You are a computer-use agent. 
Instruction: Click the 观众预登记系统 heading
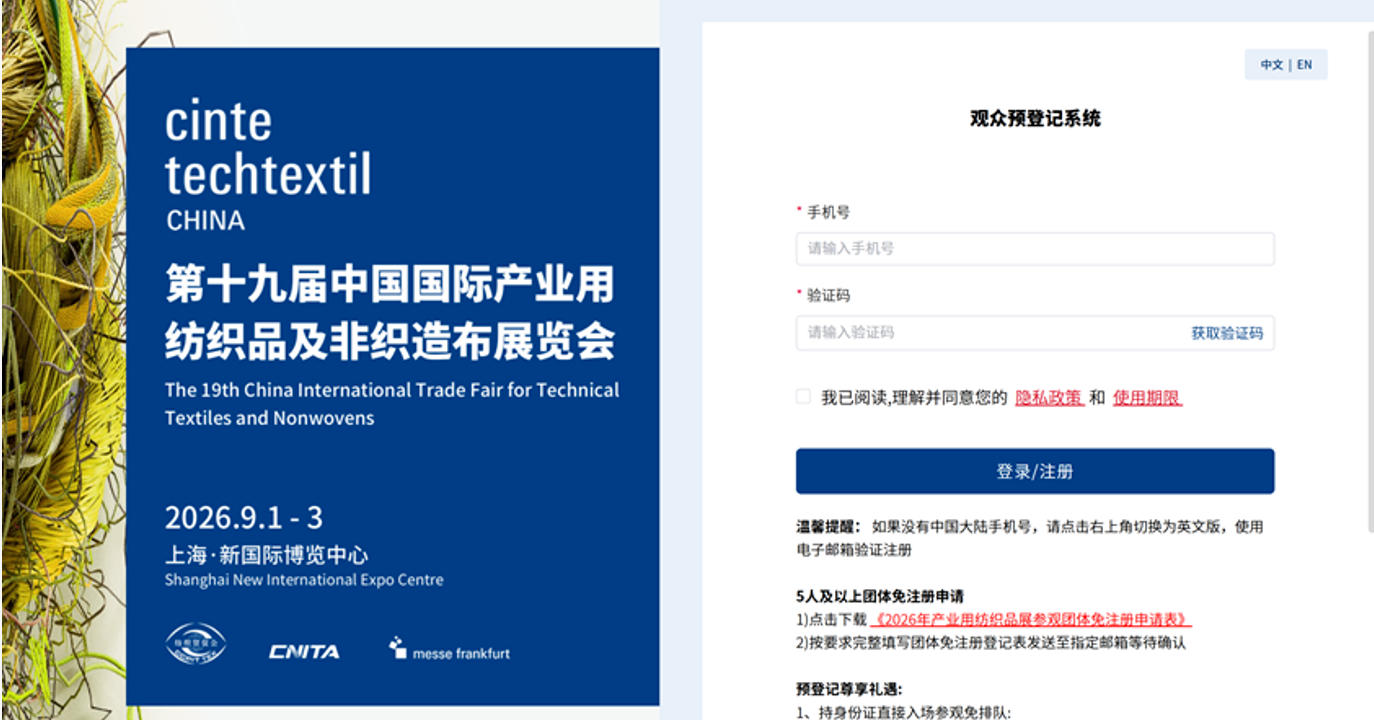[x=1035, y=118]
